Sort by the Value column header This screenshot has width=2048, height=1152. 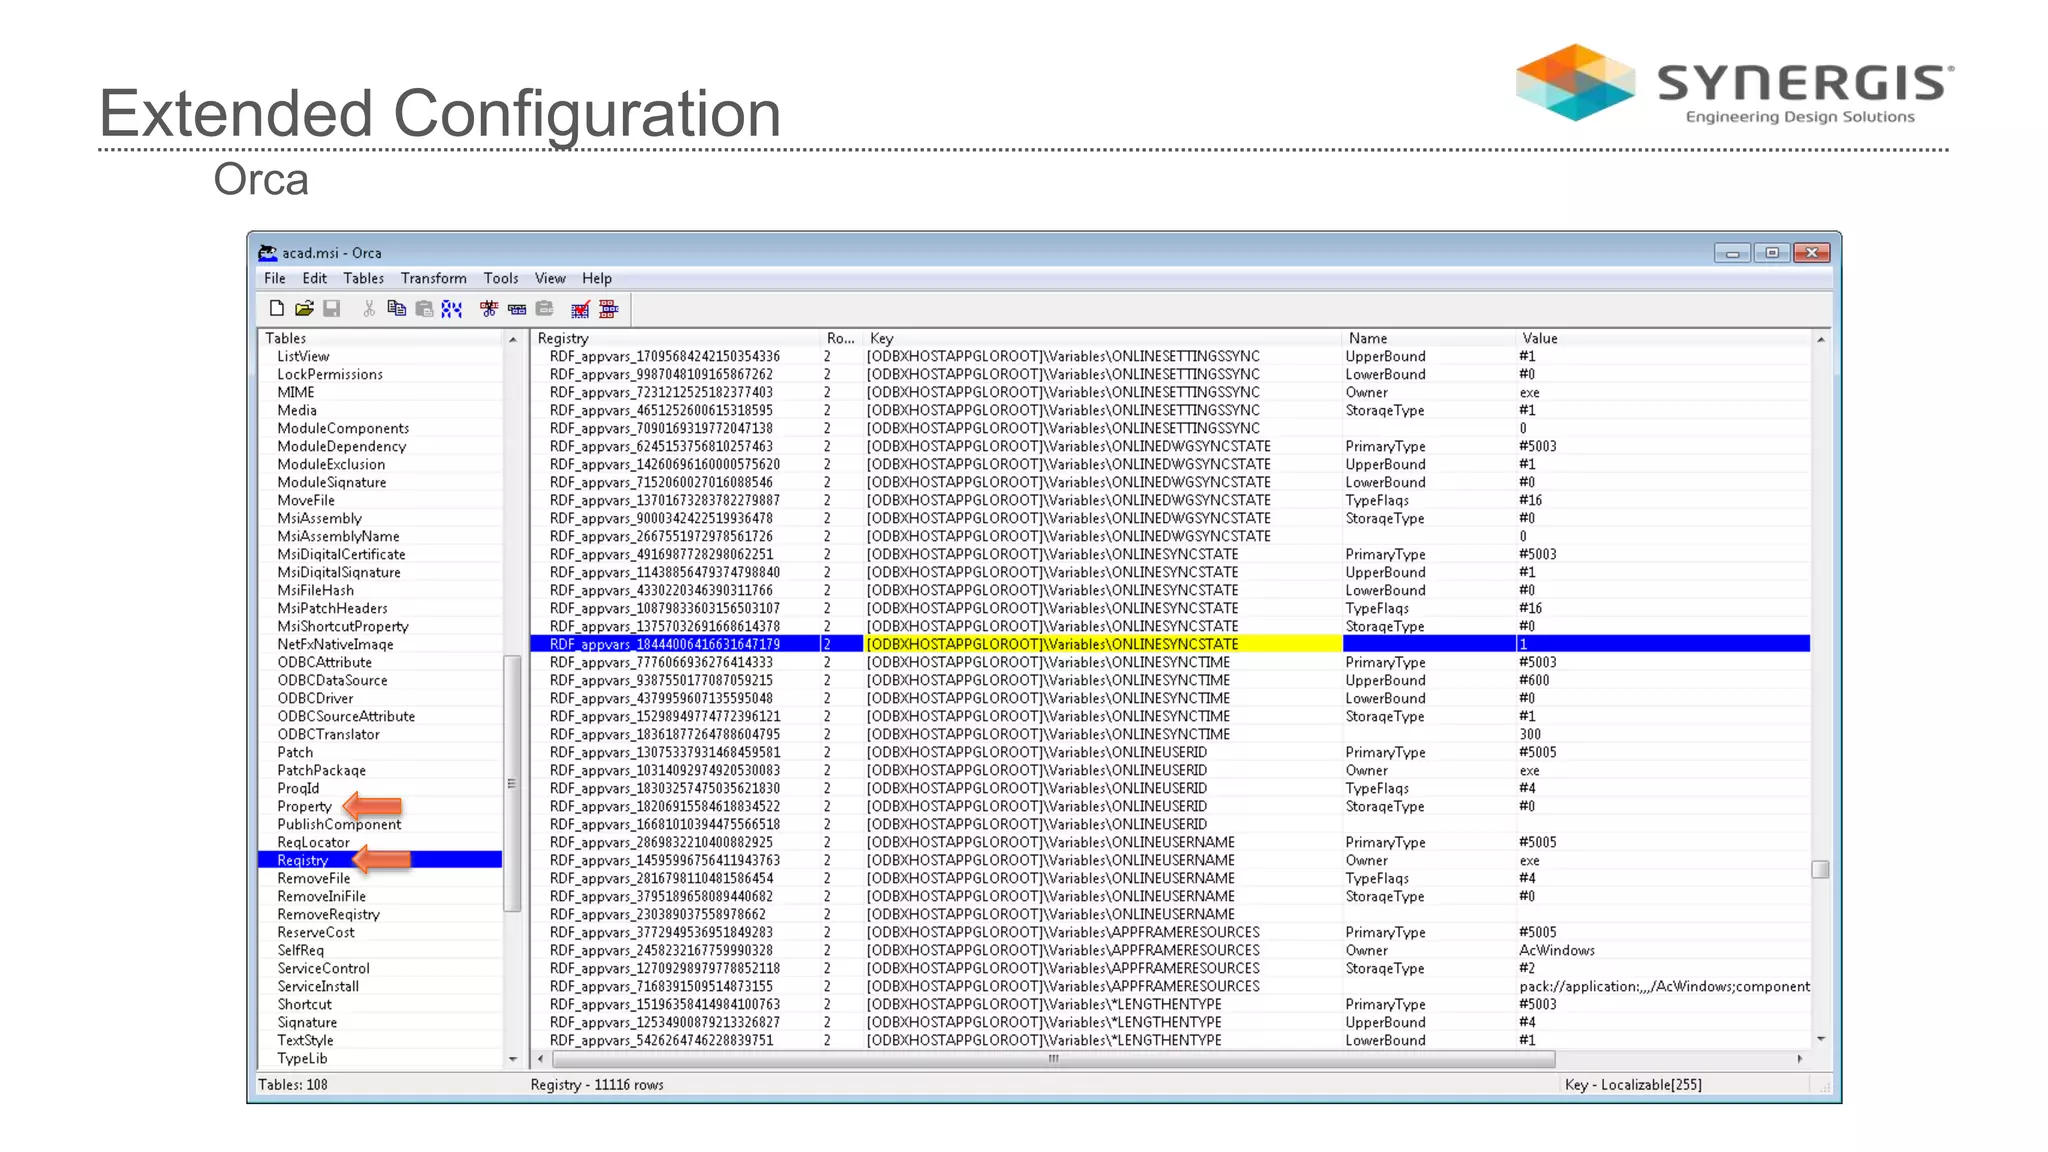(1540, 339)
